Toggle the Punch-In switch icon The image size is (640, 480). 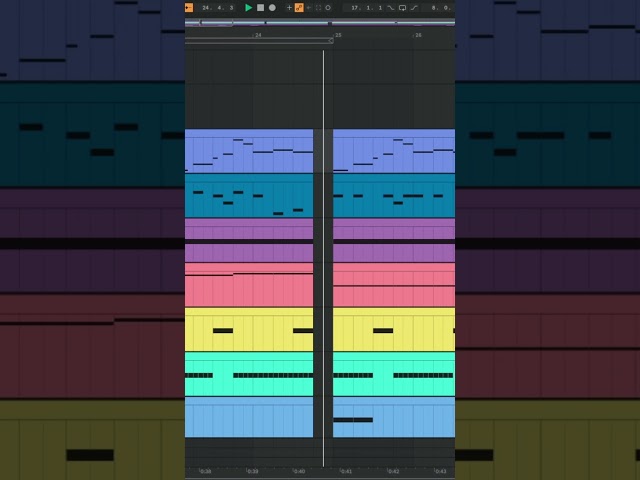391,7
